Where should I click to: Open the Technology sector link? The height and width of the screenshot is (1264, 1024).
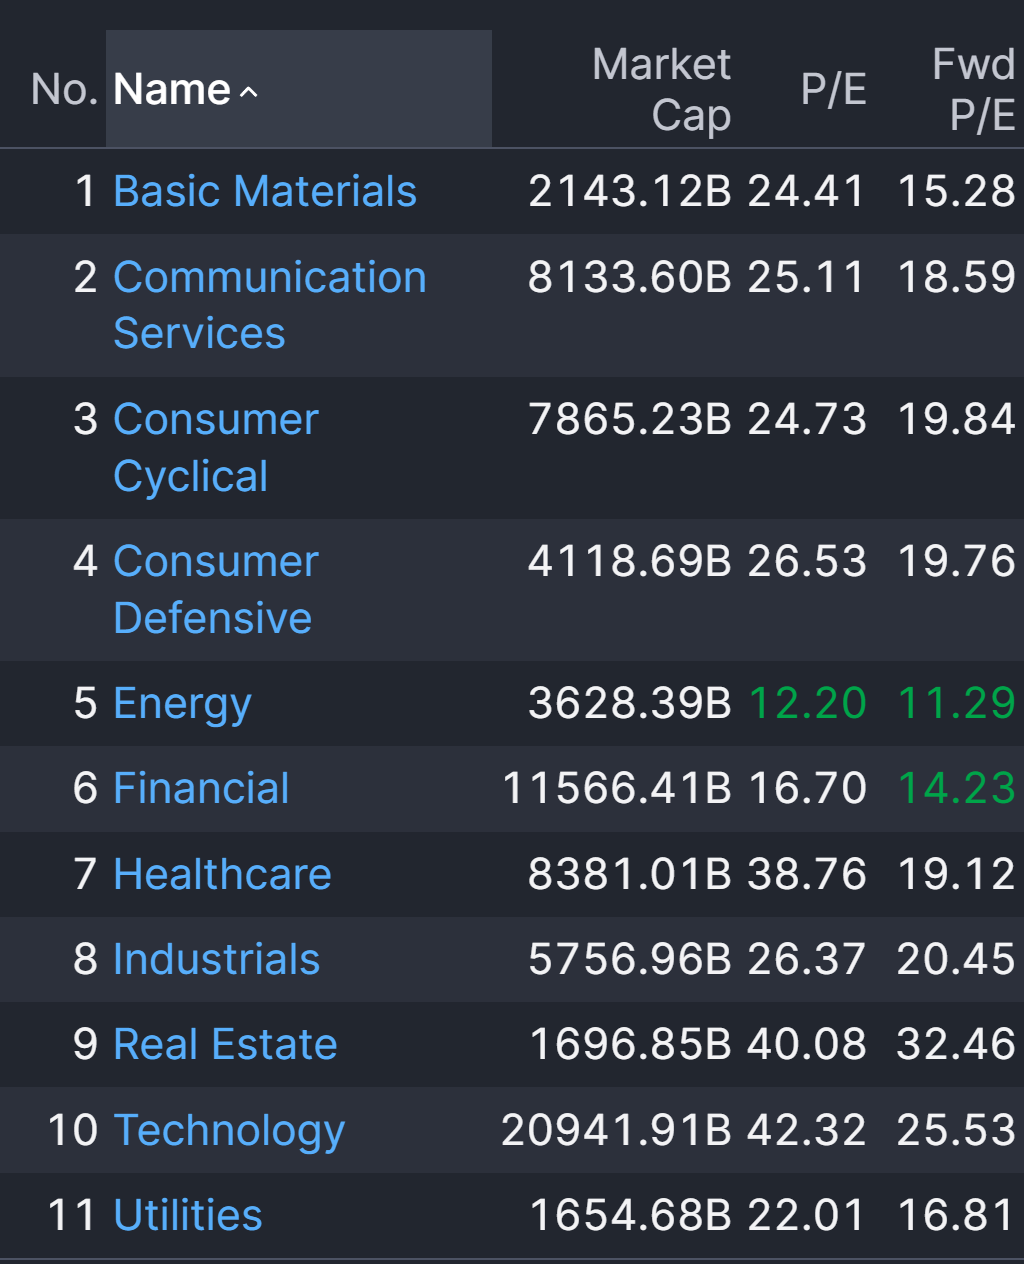pos(229,1130)
